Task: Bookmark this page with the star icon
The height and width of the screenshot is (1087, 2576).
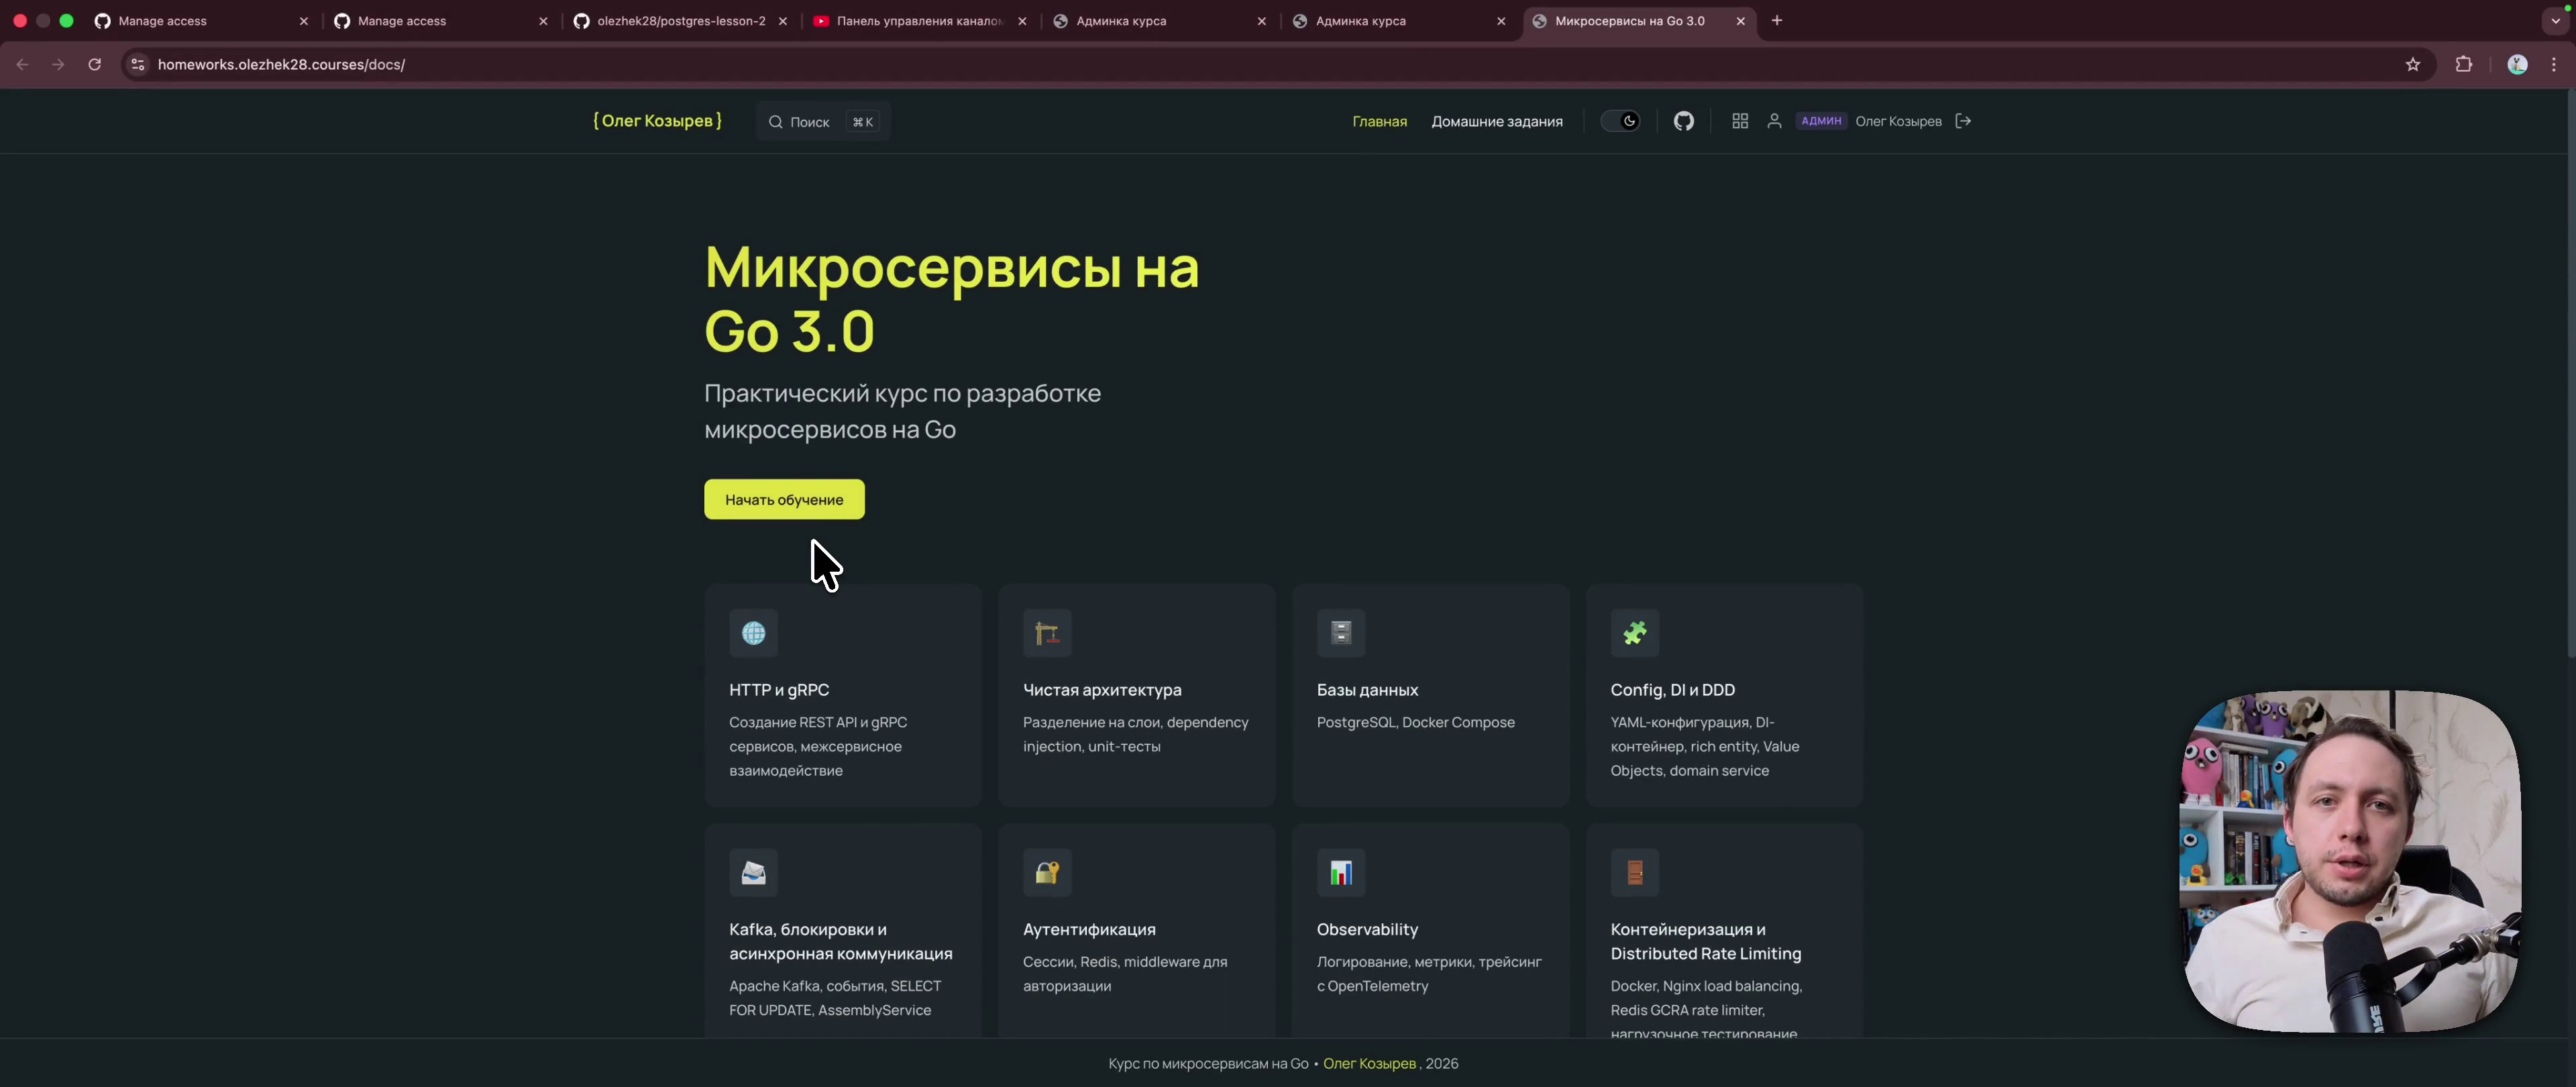Action: (2413, 64)
